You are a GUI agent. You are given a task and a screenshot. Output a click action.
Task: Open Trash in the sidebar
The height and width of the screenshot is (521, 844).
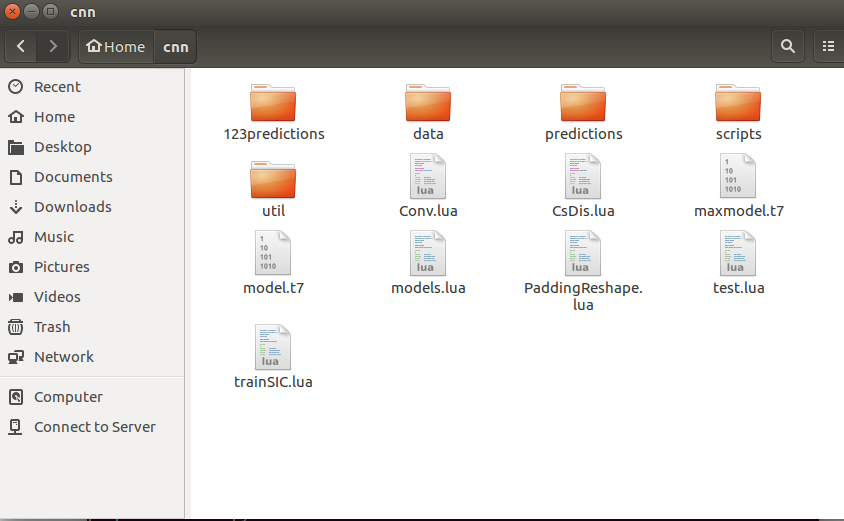click(92, 327)
